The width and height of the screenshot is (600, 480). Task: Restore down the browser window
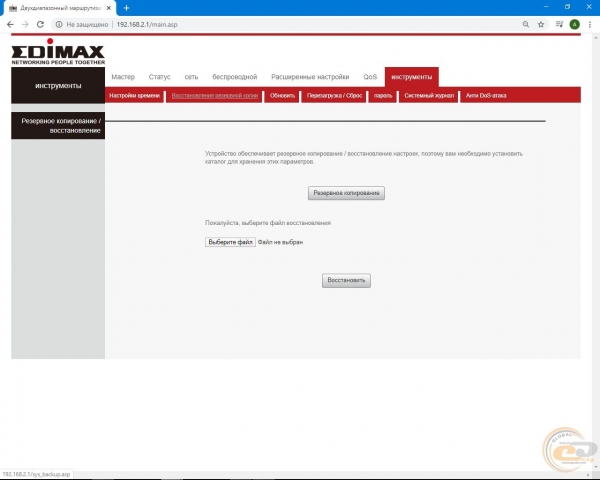pos(567,7)
